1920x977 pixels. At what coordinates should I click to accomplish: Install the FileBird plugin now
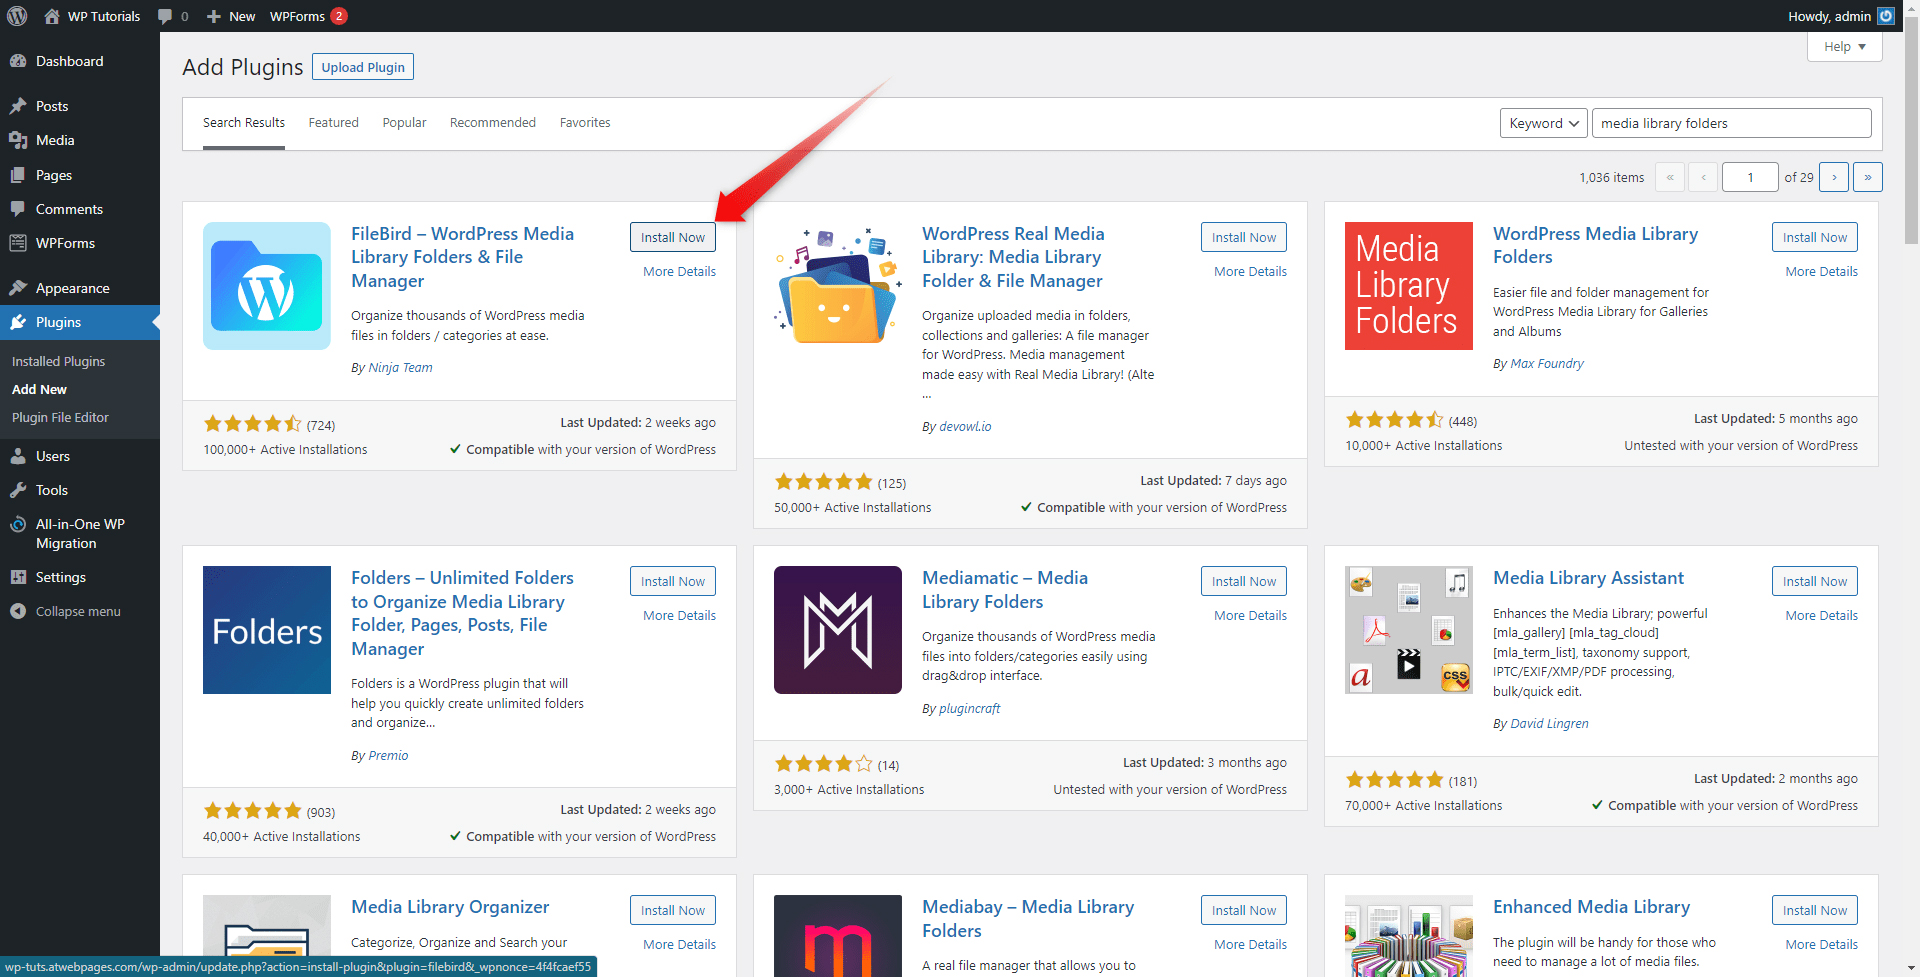click(673, 237)
